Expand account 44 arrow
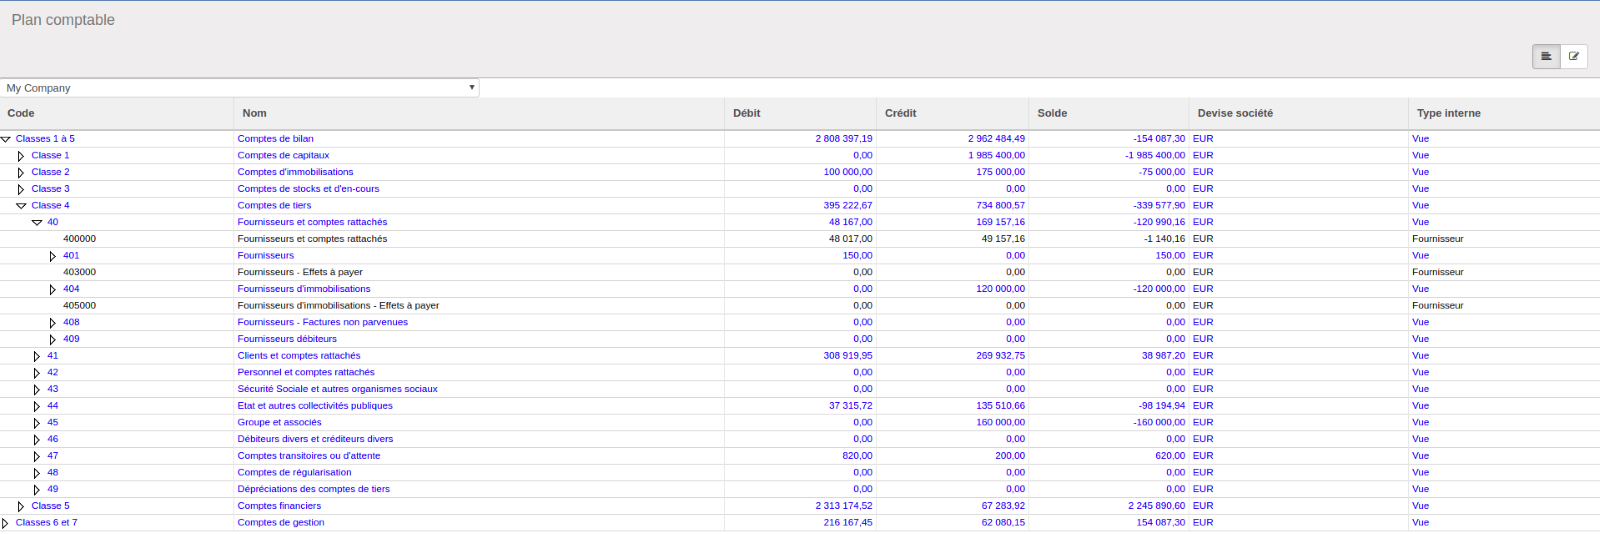This screenshot has height=534, width=1600. click(37, 406)
